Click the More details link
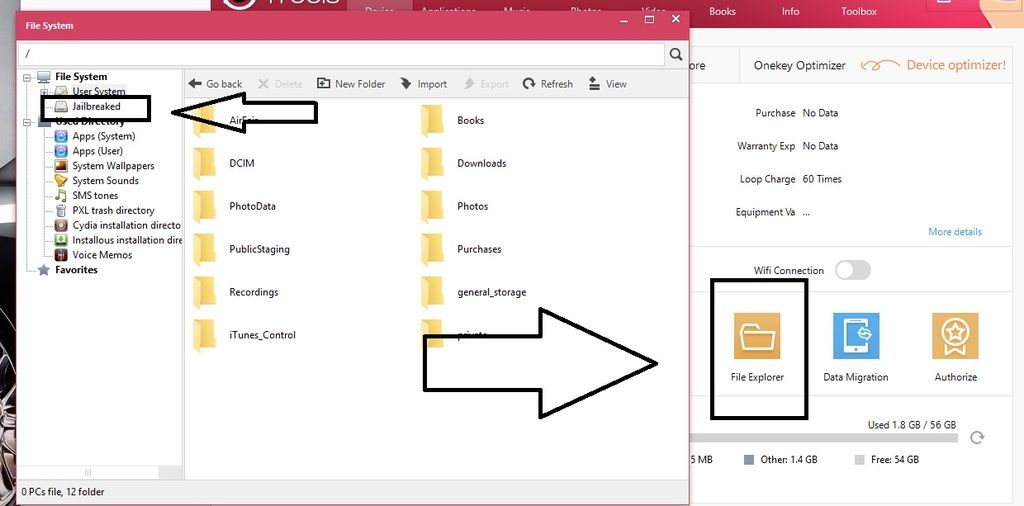 click(x=954, y=232)
